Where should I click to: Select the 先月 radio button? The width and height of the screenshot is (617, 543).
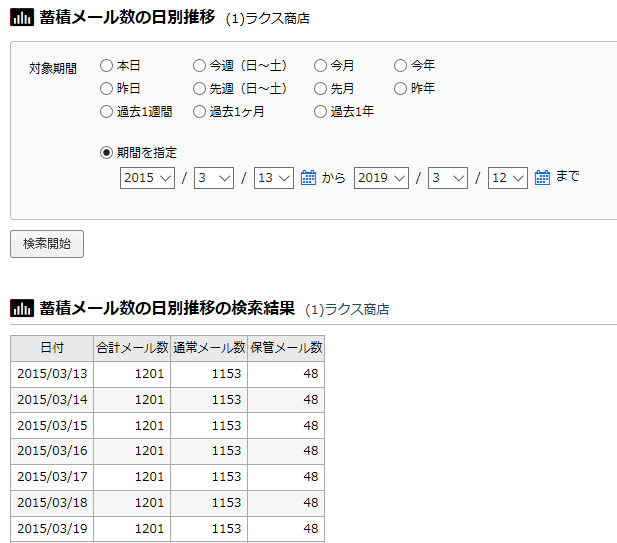pyautogui.click(x=320, y=89)
